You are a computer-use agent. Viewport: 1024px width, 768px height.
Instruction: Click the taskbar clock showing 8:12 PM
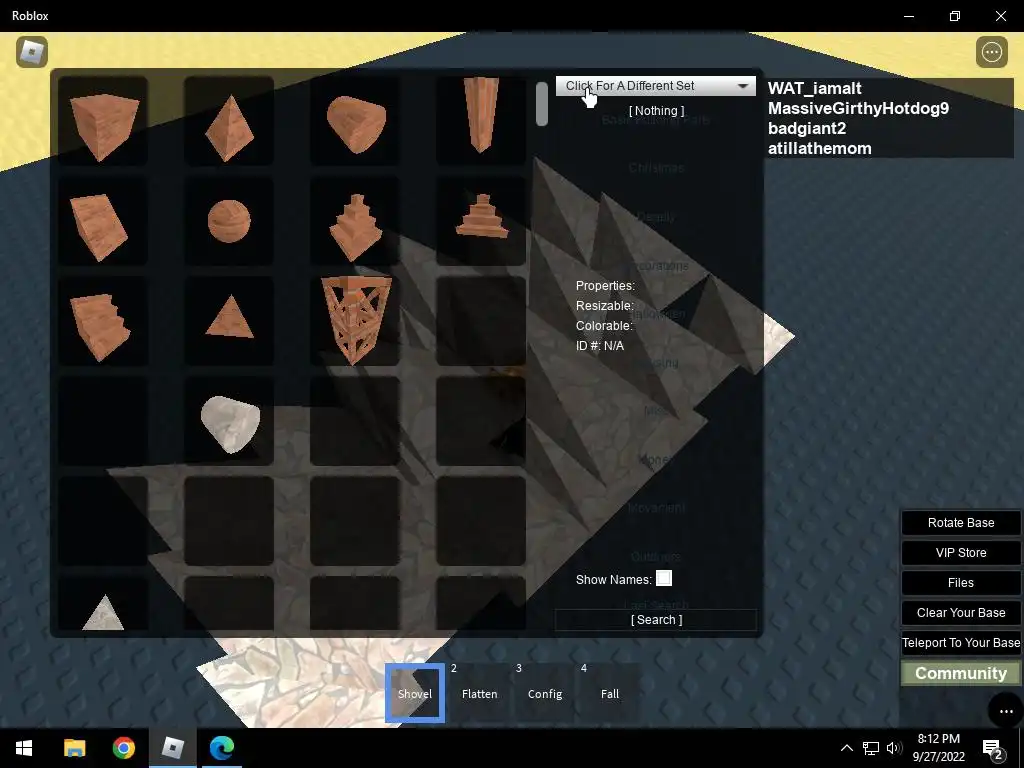coord(938,748)
